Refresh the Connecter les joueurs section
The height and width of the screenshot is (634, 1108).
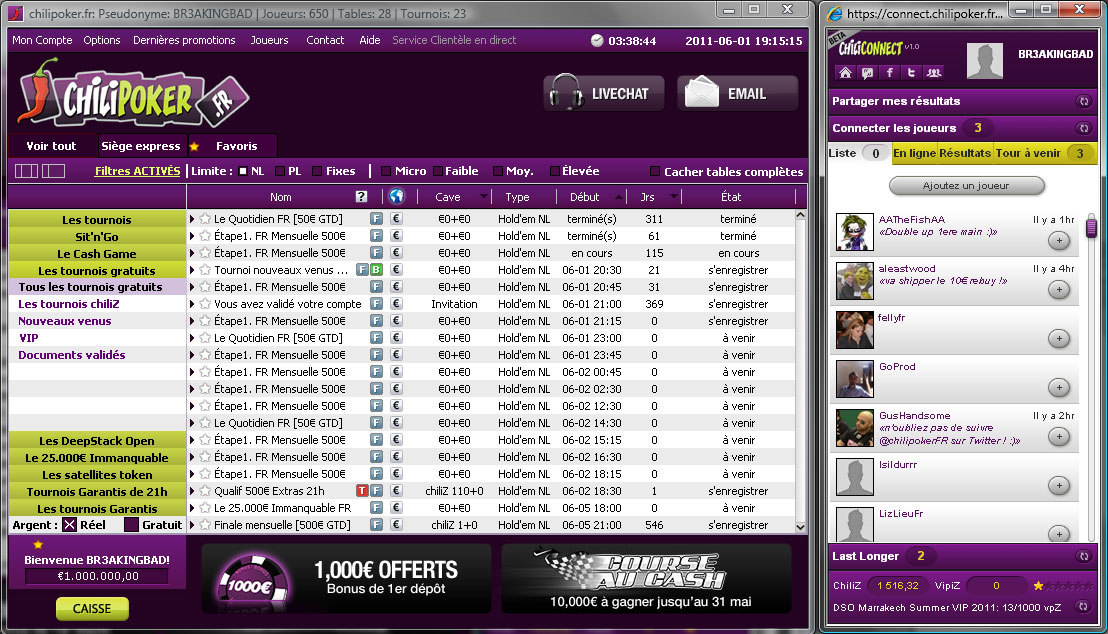[x=1083, y=128]
